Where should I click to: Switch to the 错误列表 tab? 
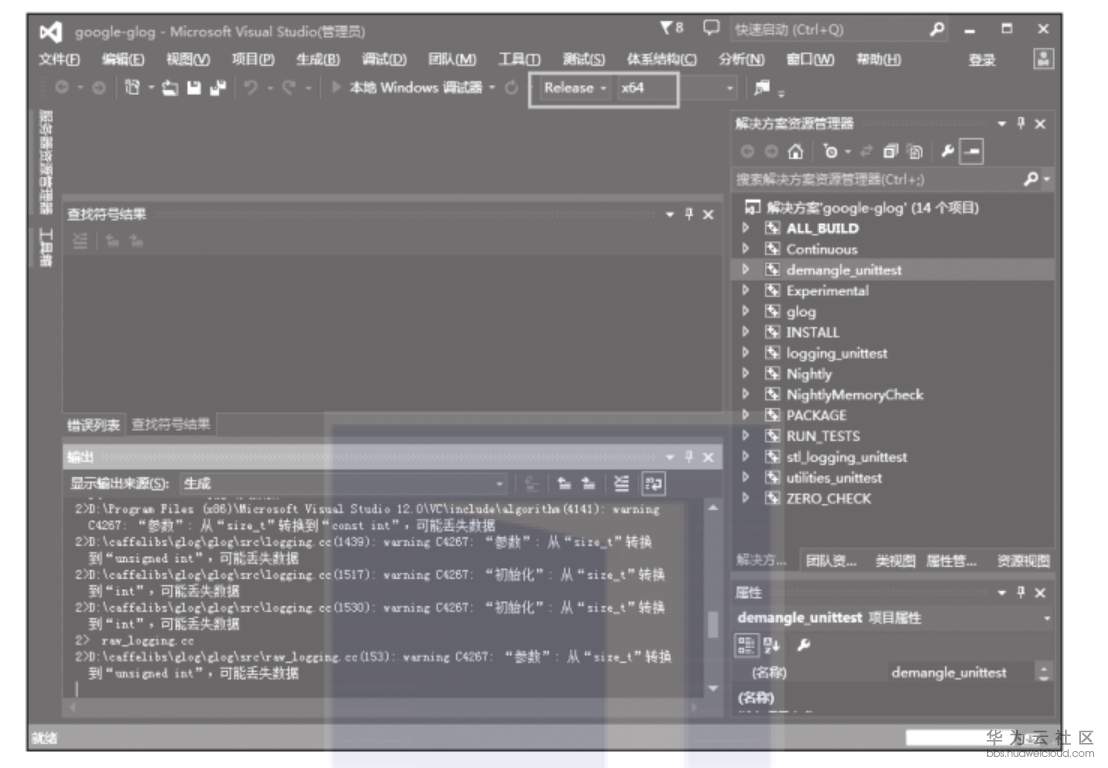click(x=93, y=425)
